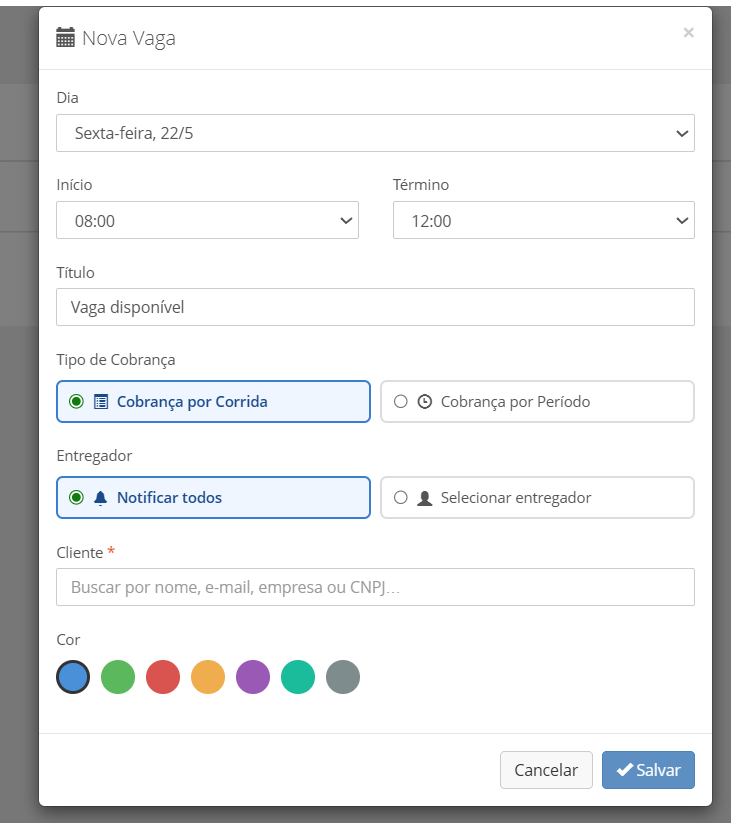Click the Cobrança por Período label text

point(515,402)
